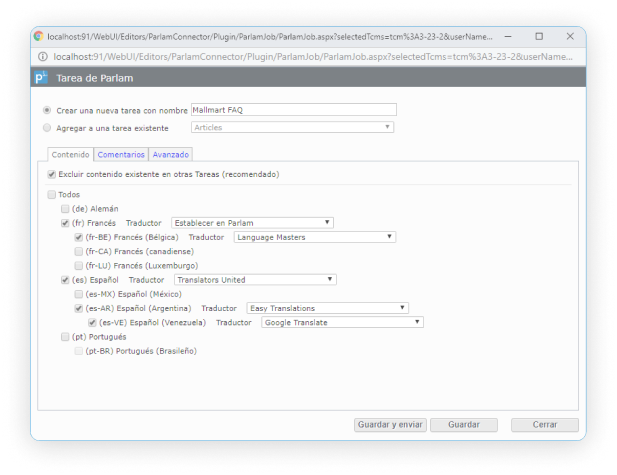Viewport: 617px width, 475px height.
Task: Switch to the Comentarios tab
Action: click(x=121, y=155)
